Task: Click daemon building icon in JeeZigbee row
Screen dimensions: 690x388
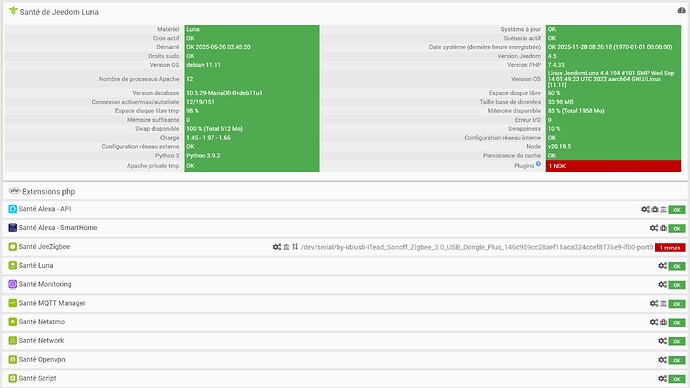Action: pyautogui.click(x=286, y=247)
